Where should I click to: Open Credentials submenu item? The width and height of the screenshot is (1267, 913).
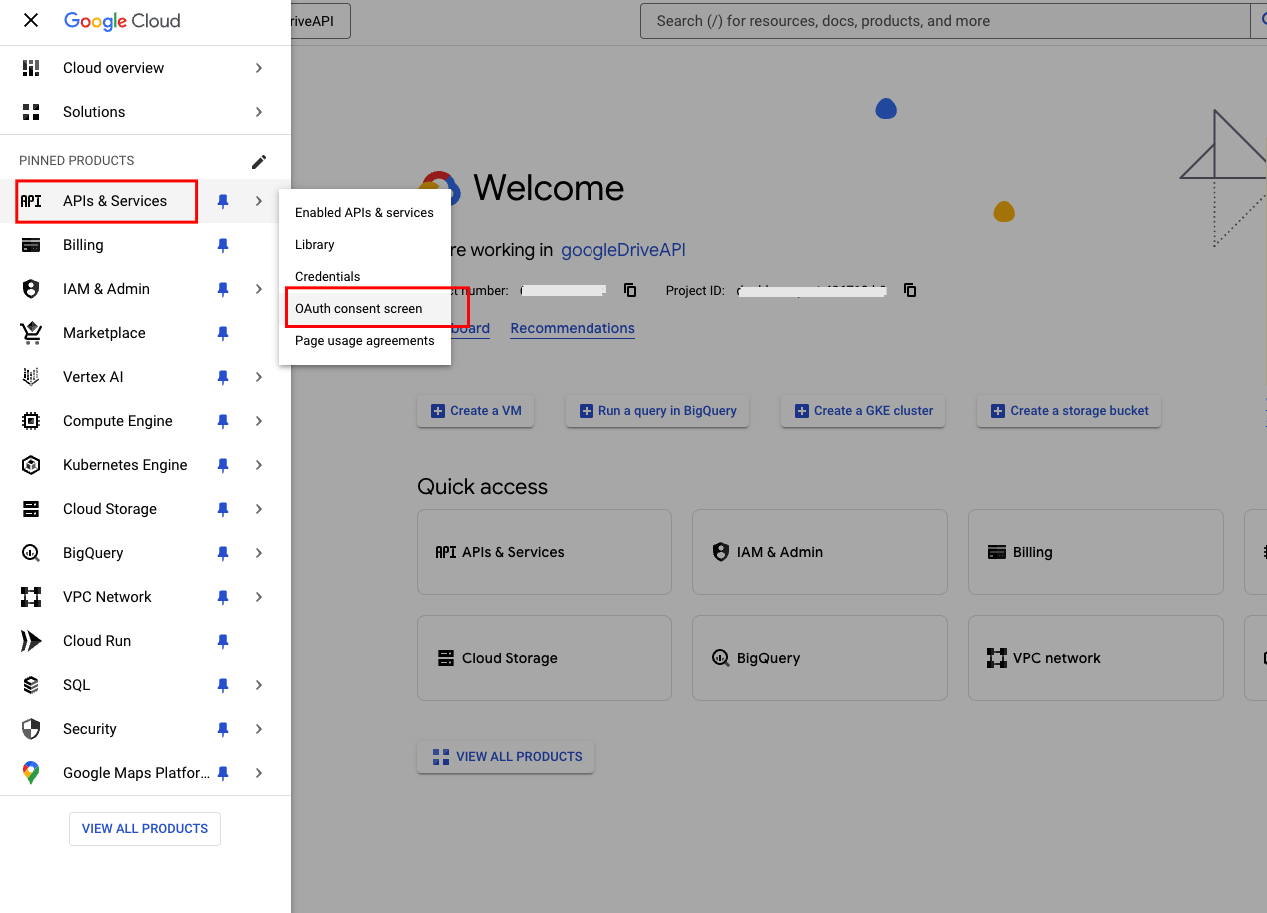coord(364,277)
